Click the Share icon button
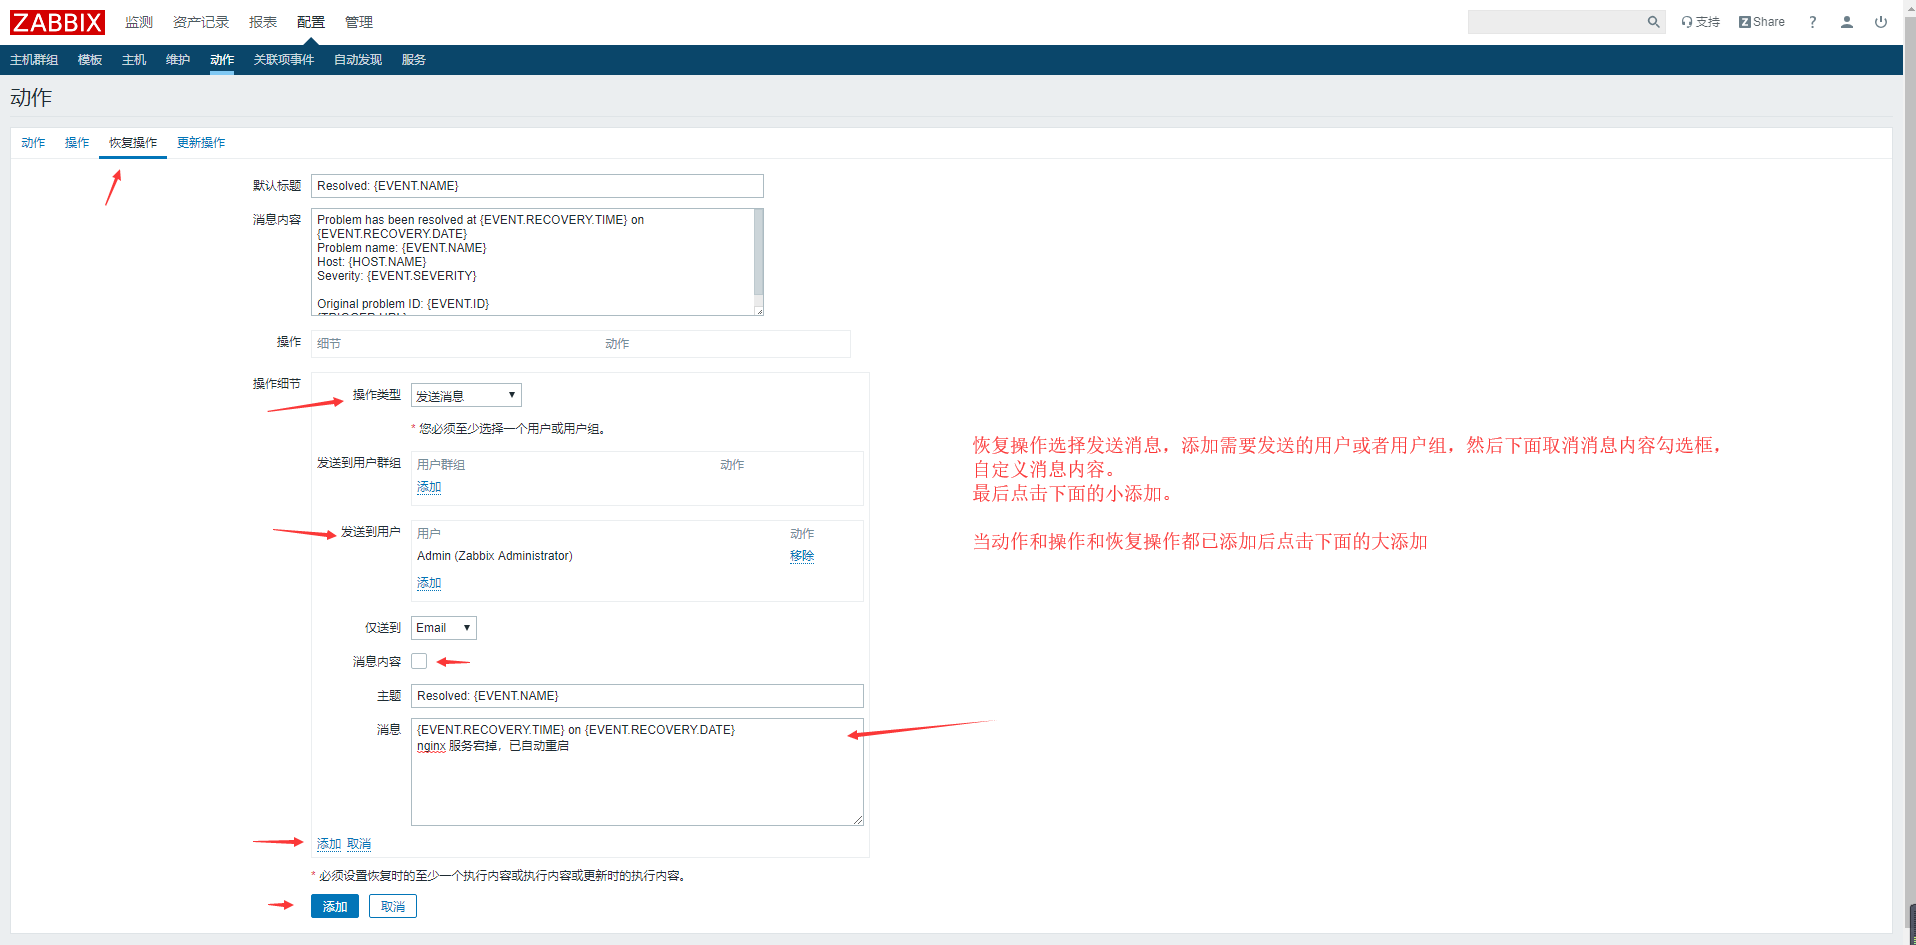 (1761, 22)
